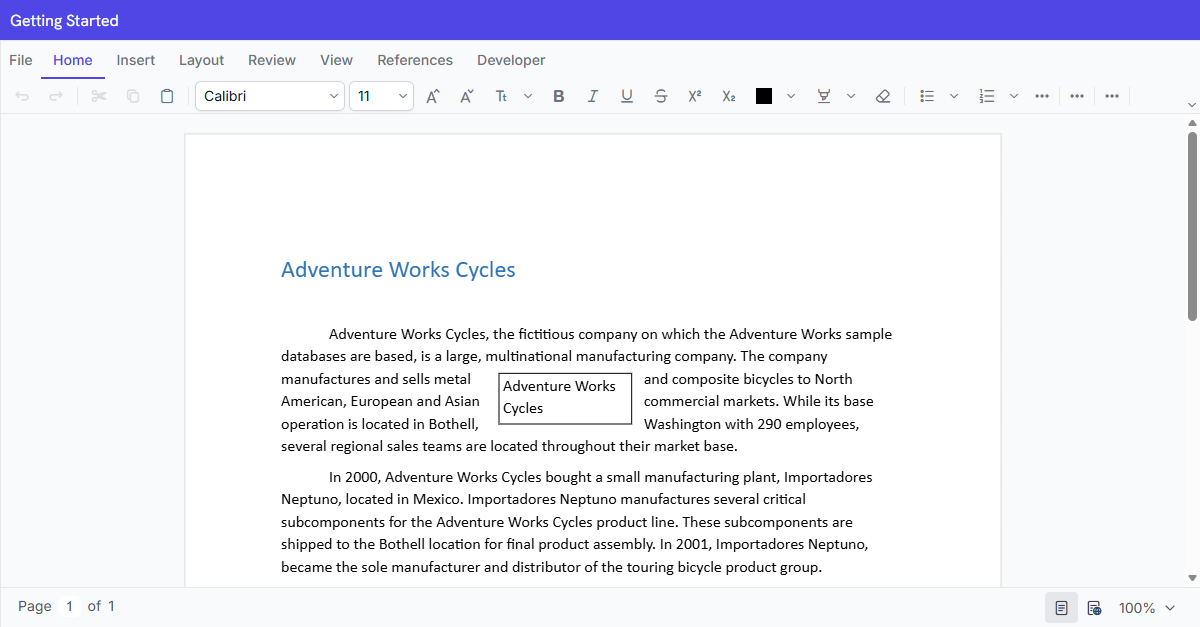Apply a bulleted list
Viewport: 1200px width, 627px height.
click(927, 96)
